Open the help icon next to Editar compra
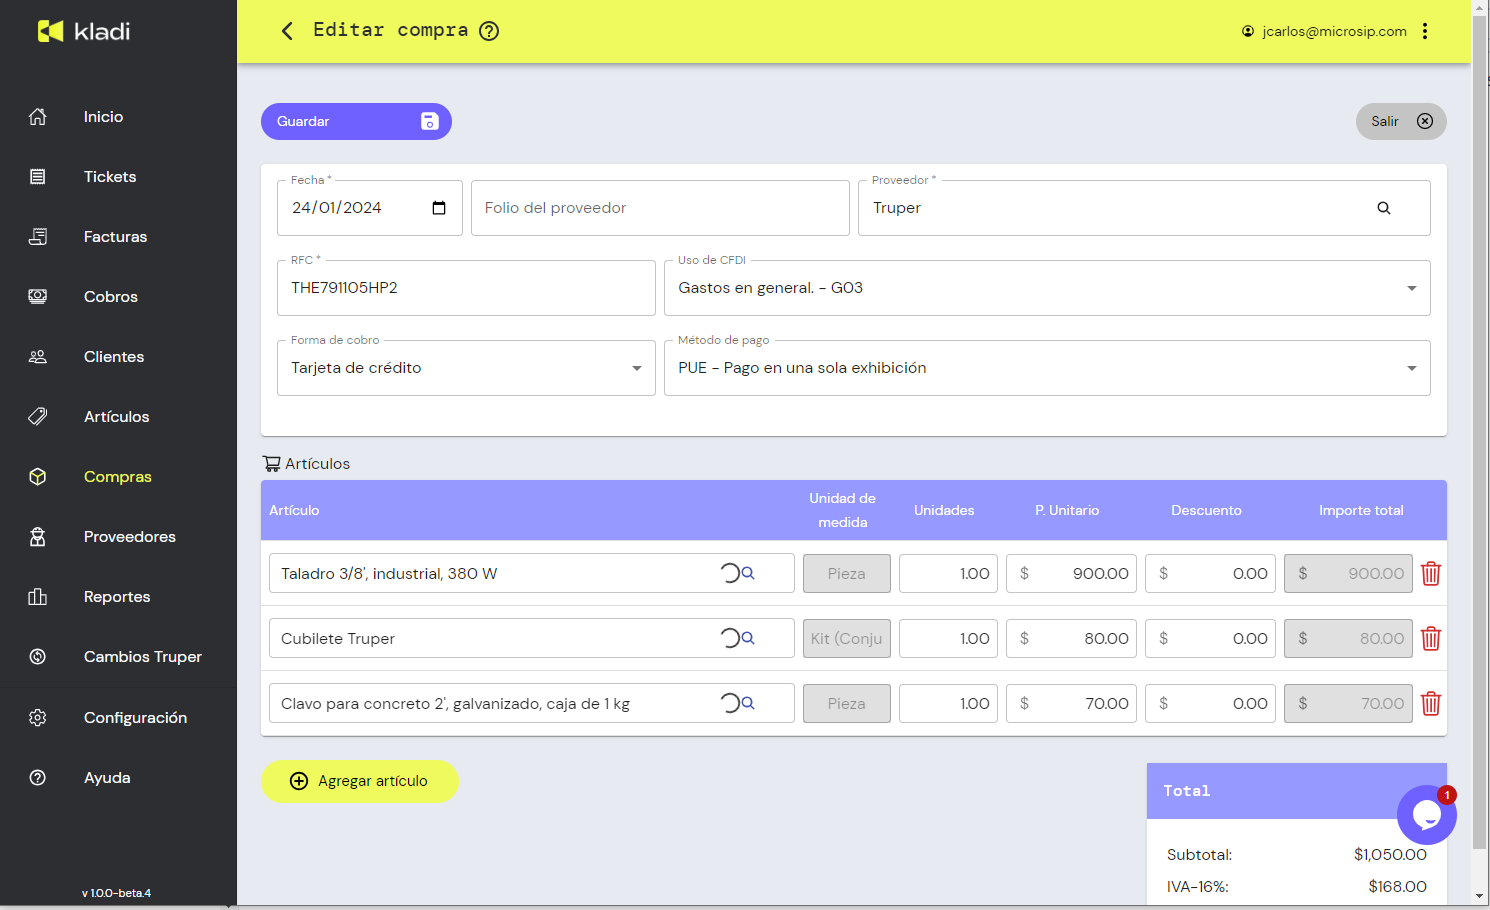This screenshot has width=1490, height=910. tap(489, 31)
